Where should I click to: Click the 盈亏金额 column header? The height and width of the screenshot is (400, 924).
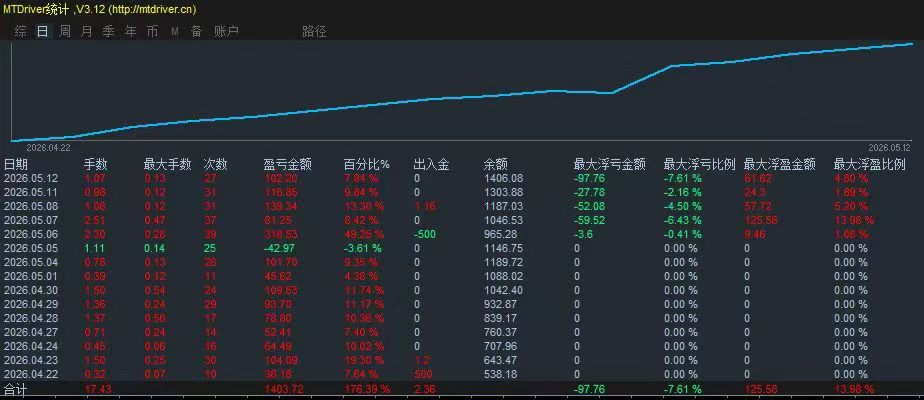pyautogui.click(x=287, y=164)
